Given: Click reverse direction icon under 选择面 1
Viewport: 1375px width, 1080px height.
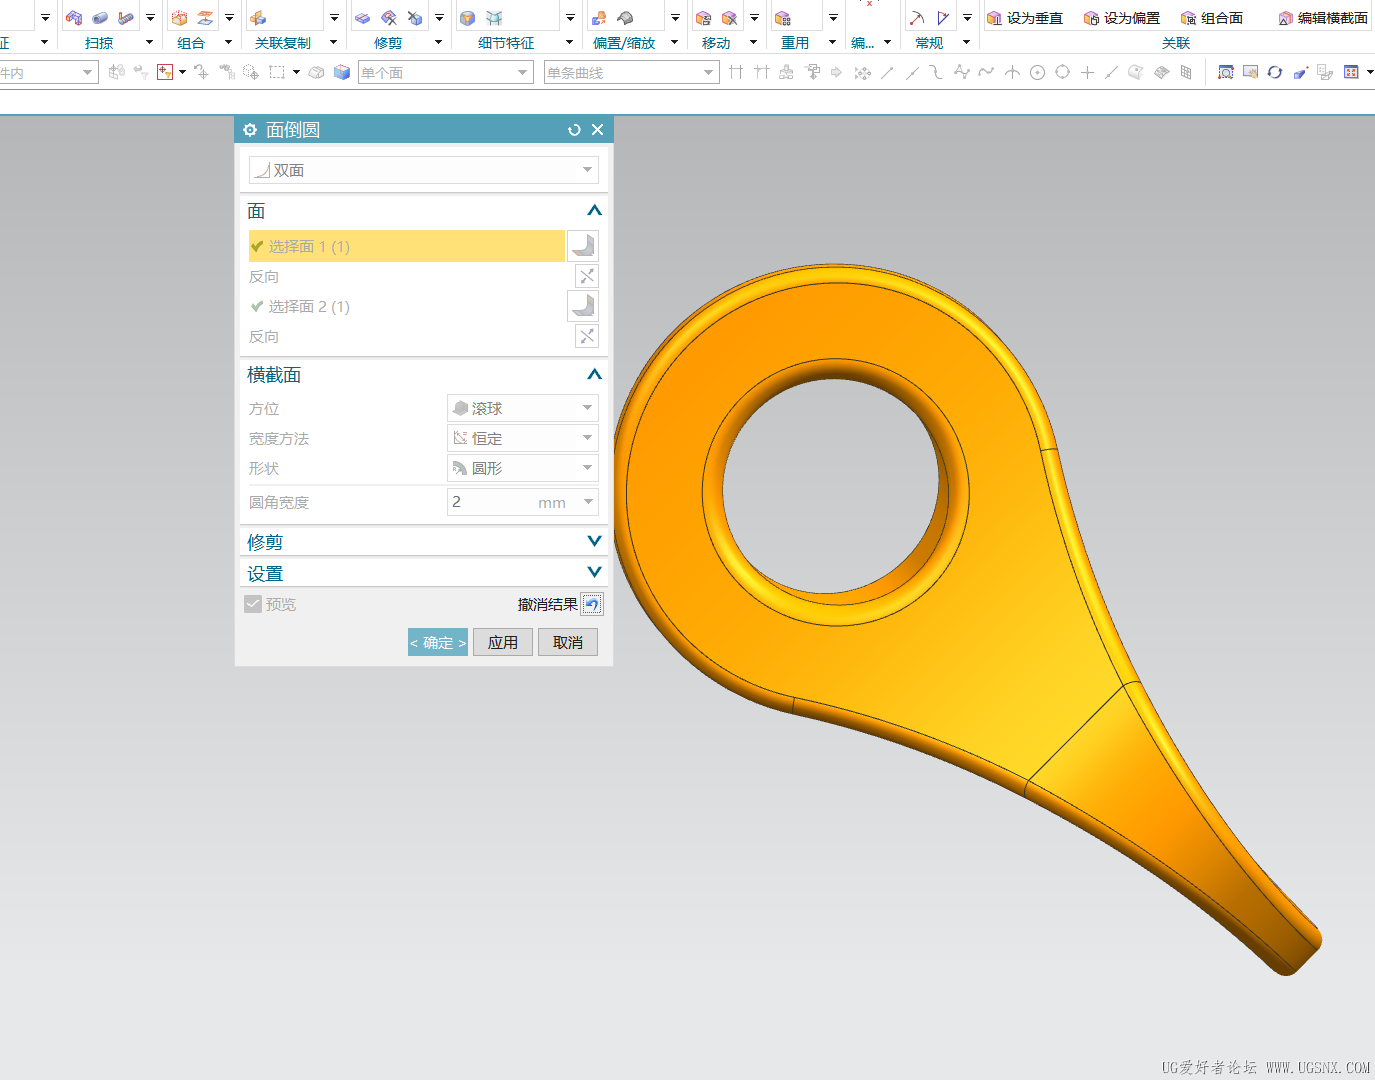Looking at the screenshot, I should coord(587,276).
